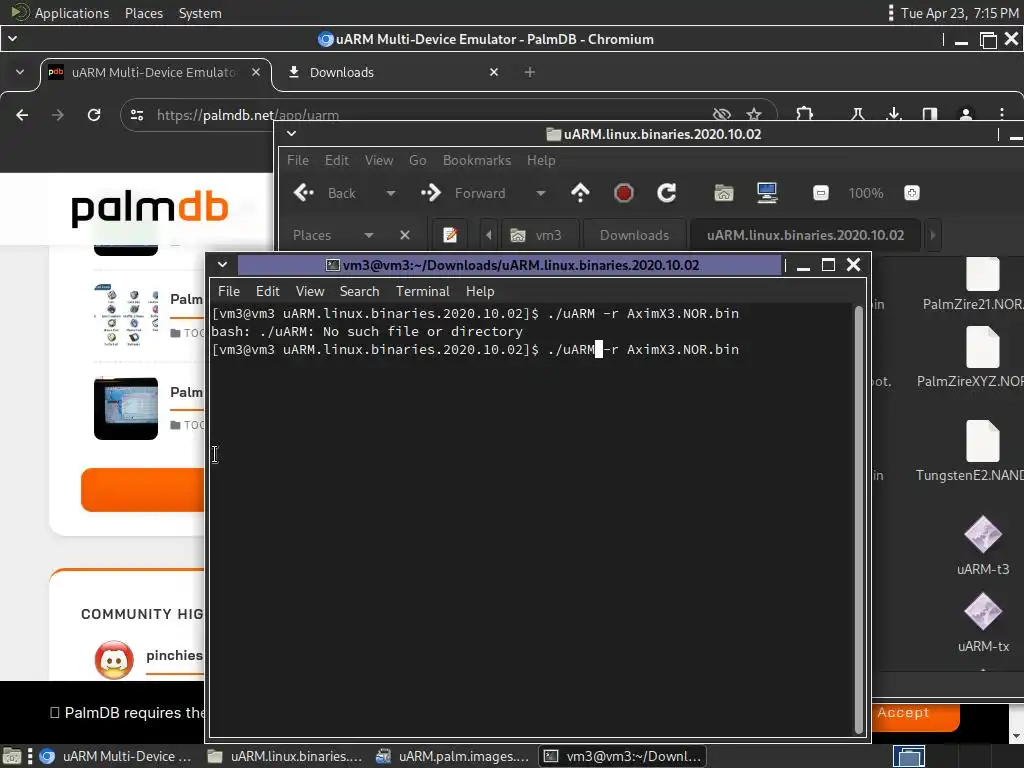
Task: Open Go menu in file manager
Action: tap(417, 160)
